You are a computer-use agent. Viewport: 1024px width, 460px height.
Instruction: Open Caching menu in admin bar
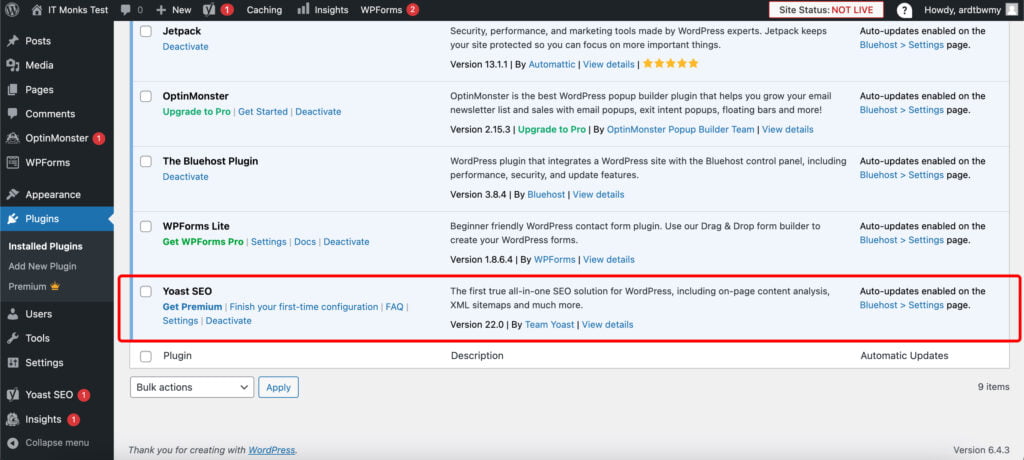coord(264,10)
